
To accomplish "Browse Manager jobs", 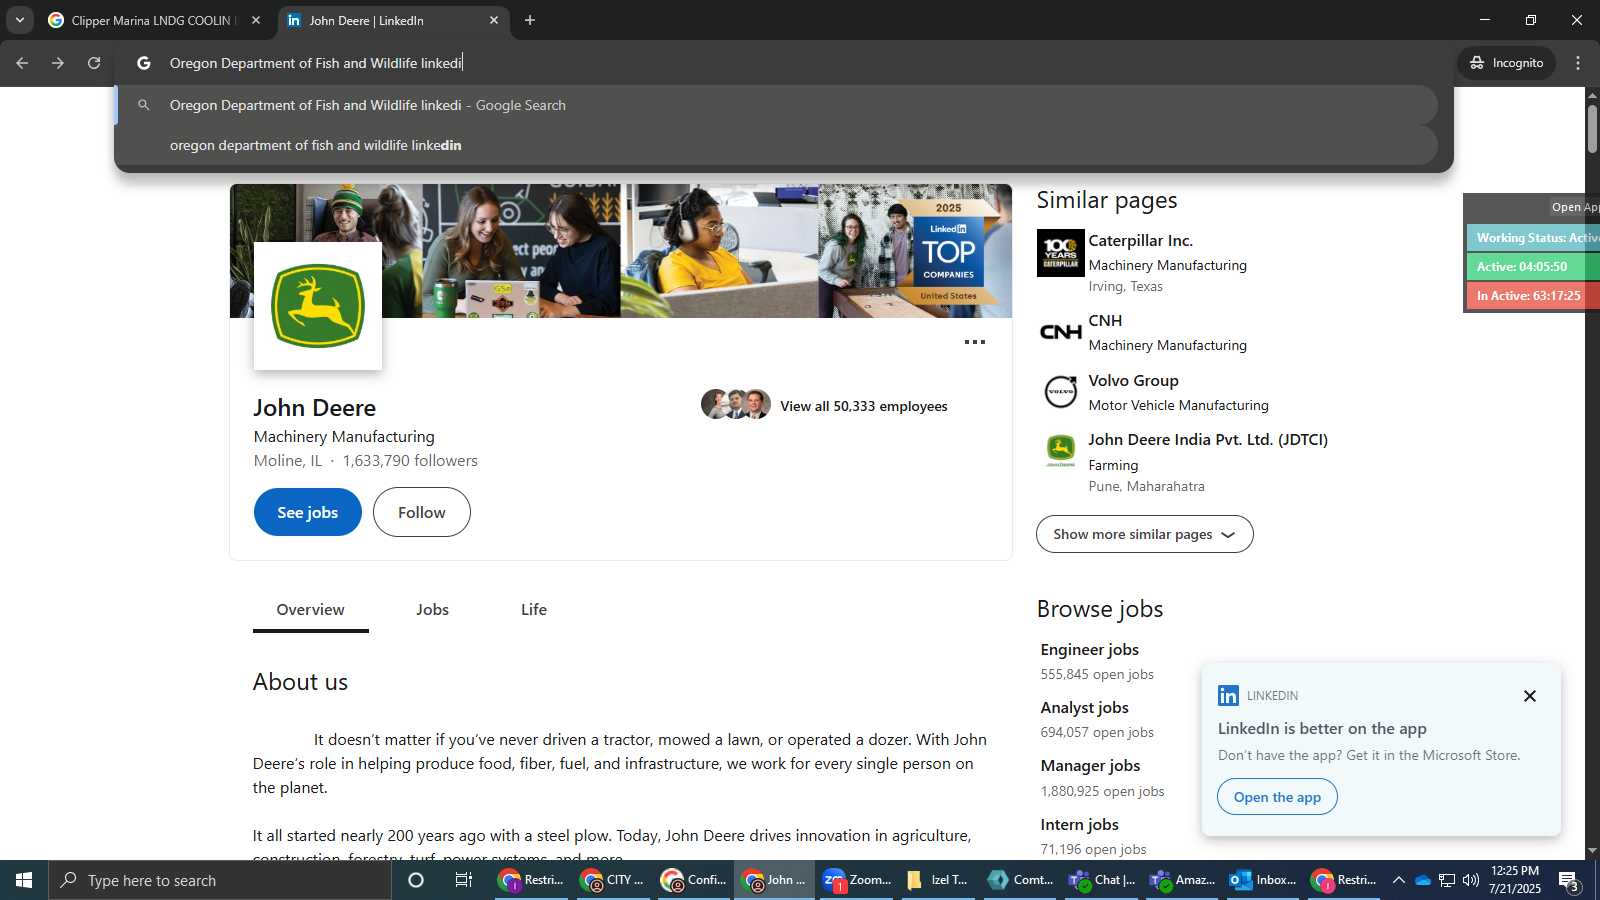I will 1091,766.
